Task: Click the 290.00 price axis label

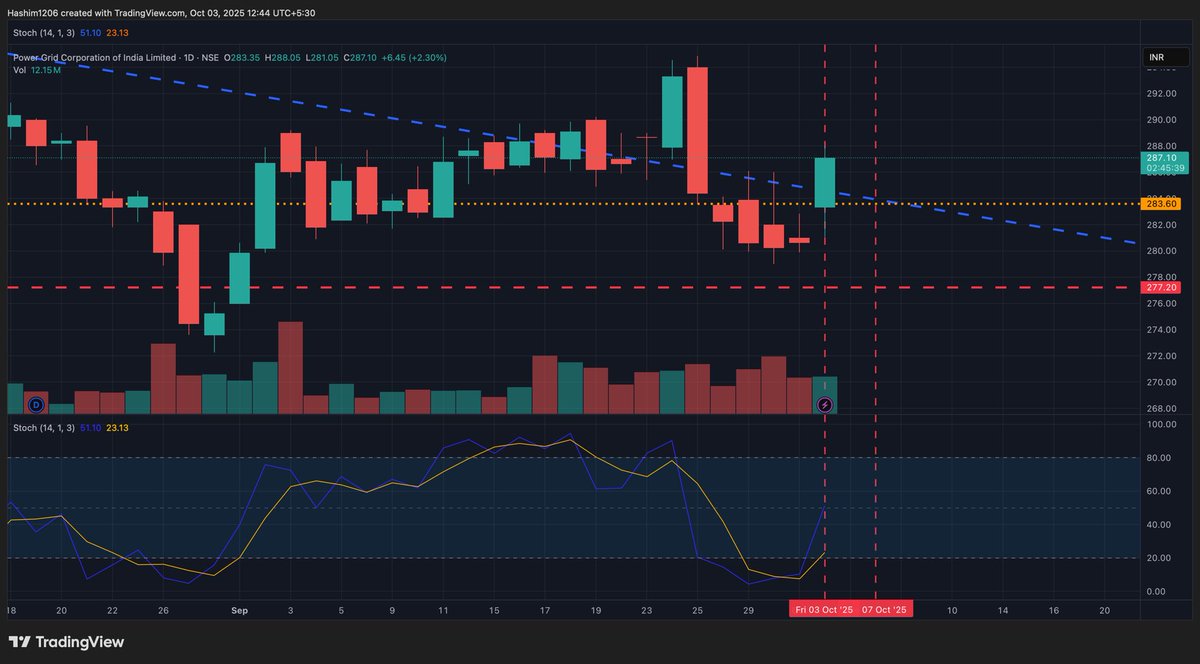Action: click(1161, 120)
